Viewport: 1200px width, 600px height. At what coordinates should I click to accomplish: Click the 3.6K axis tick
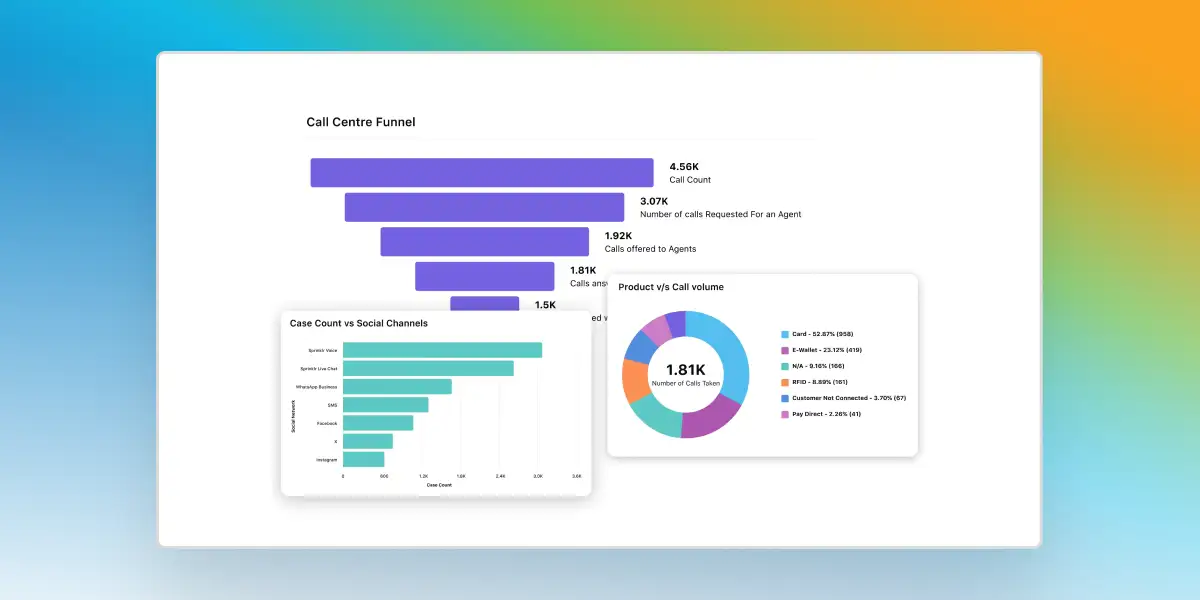coord(577,477)
